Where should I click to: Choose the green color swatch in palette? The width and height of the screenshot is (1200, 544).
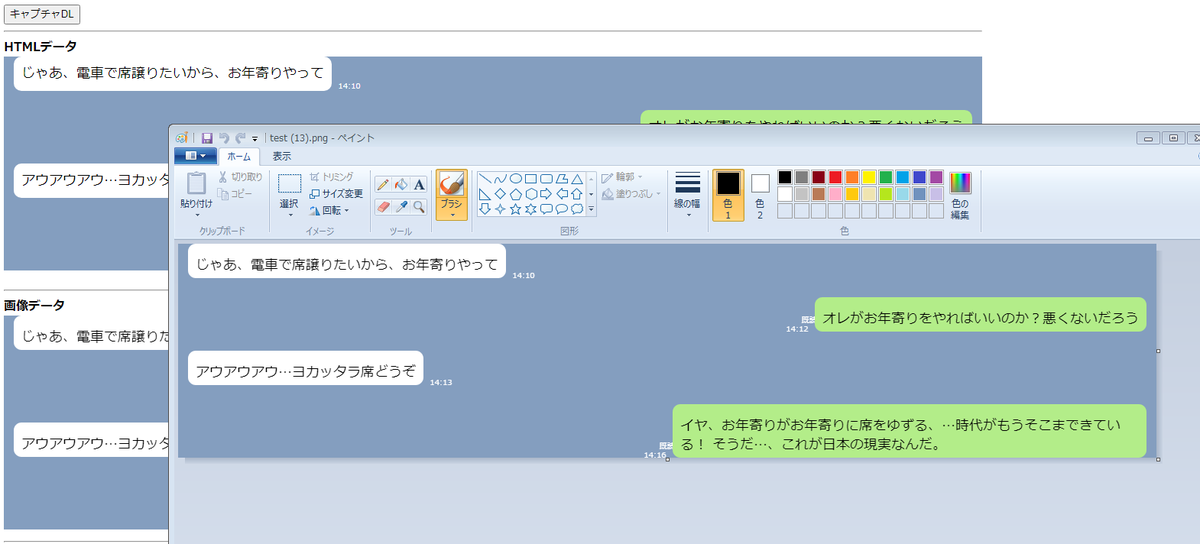point(887,177)
